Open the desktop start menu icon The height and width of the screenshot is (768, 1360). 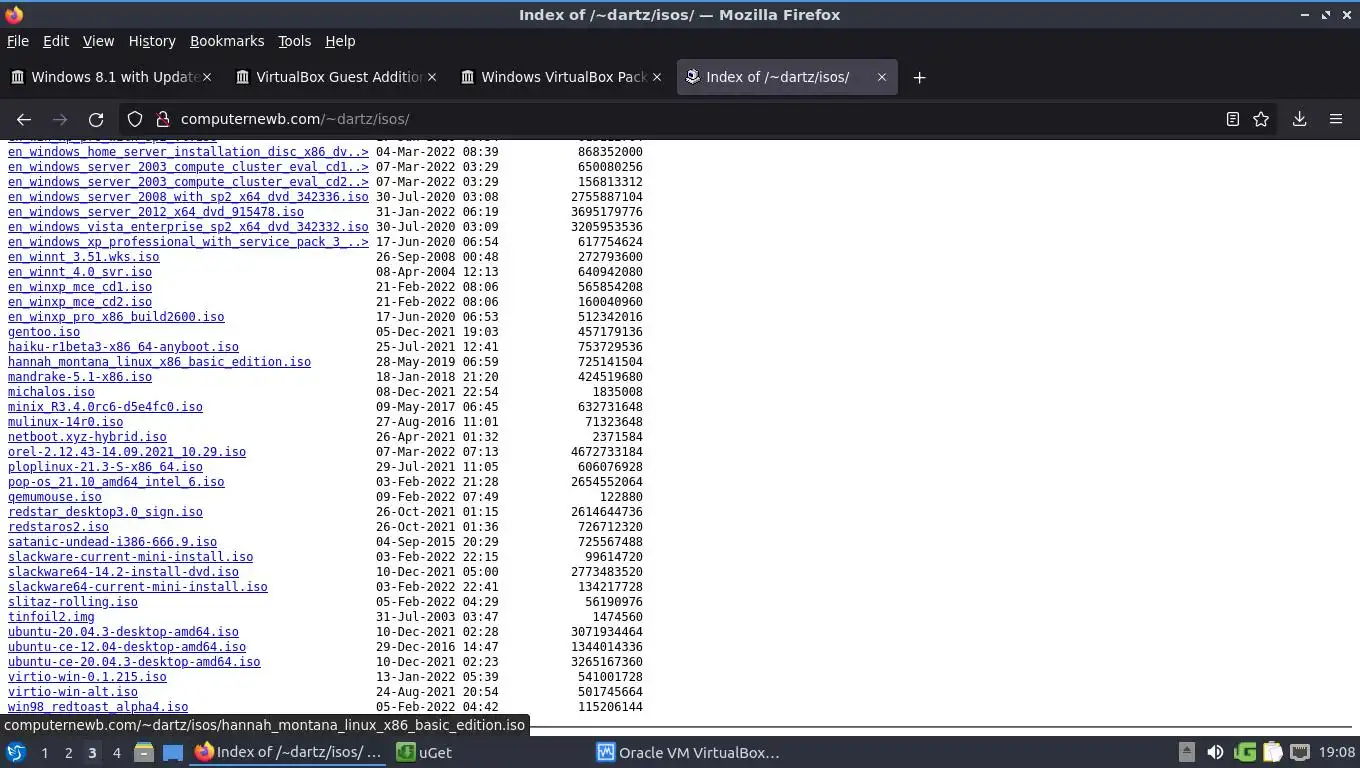tap(16, 752)
